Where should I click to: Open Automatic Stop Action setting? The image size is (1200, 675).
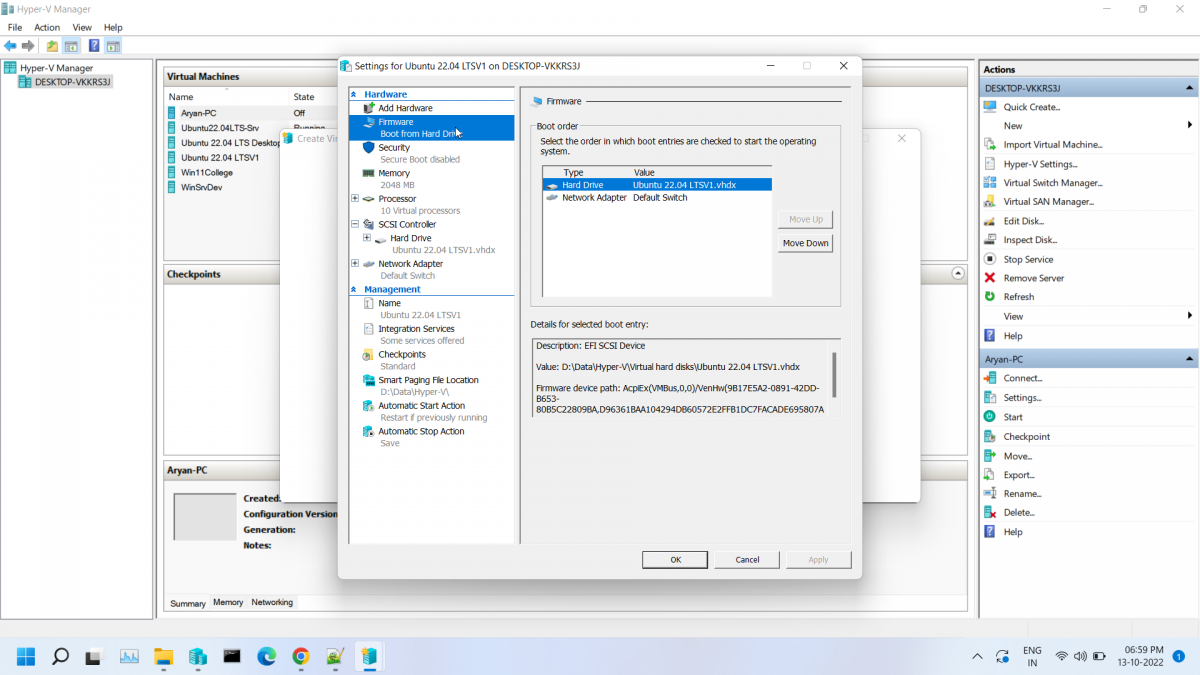tap(421, 432)
